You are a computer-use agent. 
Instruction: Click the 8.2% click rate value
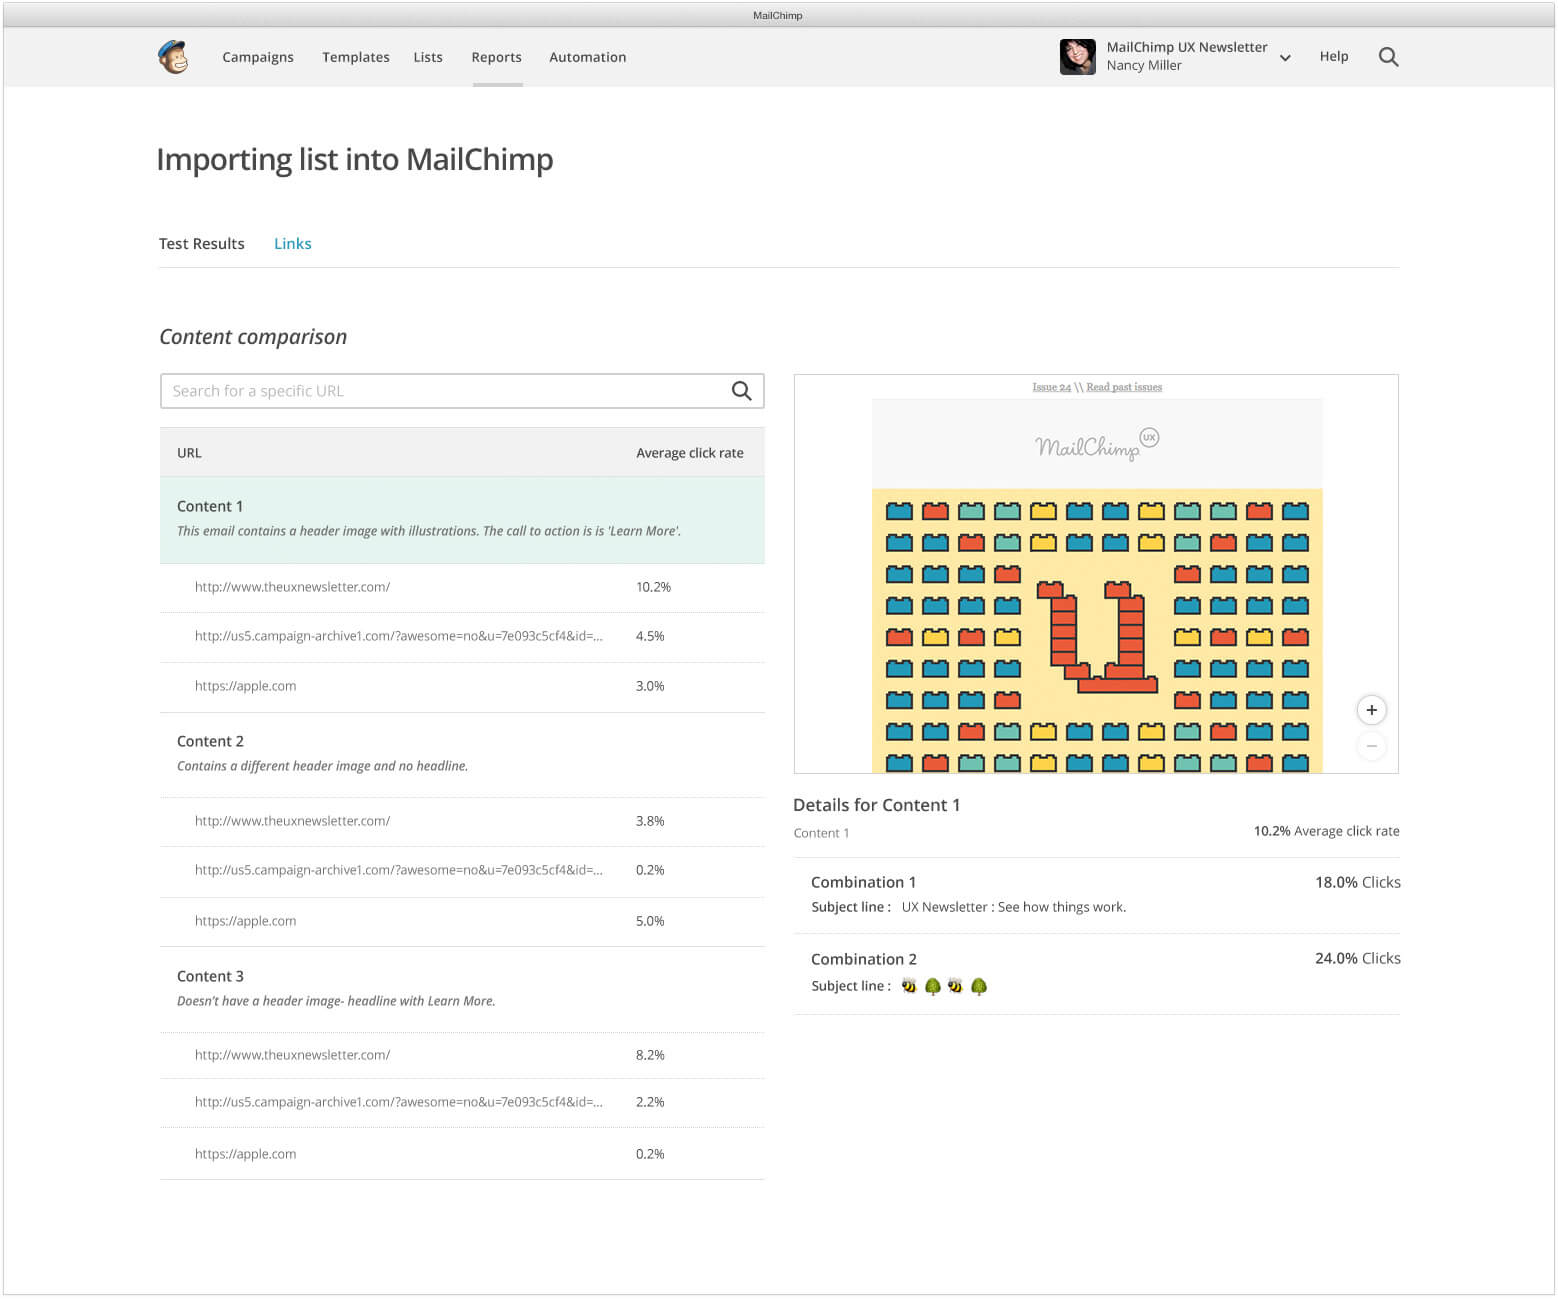[650, 1055]
